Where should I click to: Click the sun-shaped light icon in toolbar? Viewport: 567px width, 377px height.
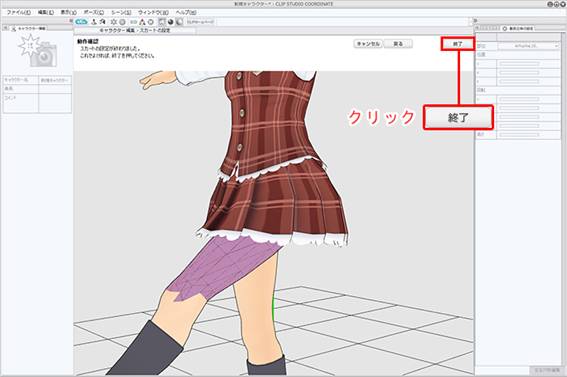tap(114, 22)
